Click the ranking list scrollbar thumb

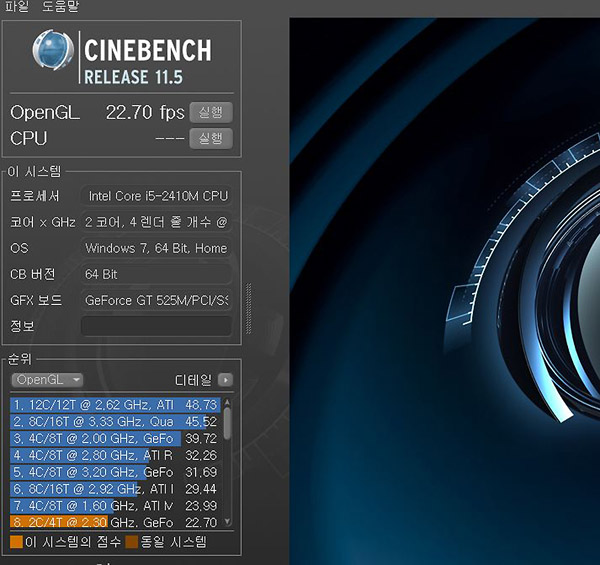click(227, 423)
